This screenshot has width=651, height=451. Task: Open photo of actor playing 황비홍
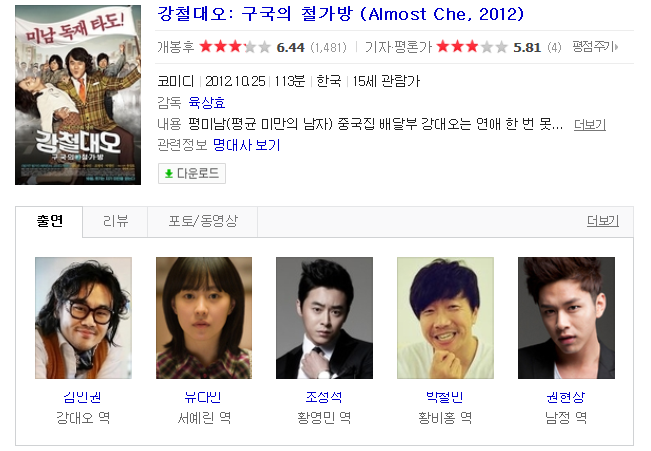click(x=445, y=318)
